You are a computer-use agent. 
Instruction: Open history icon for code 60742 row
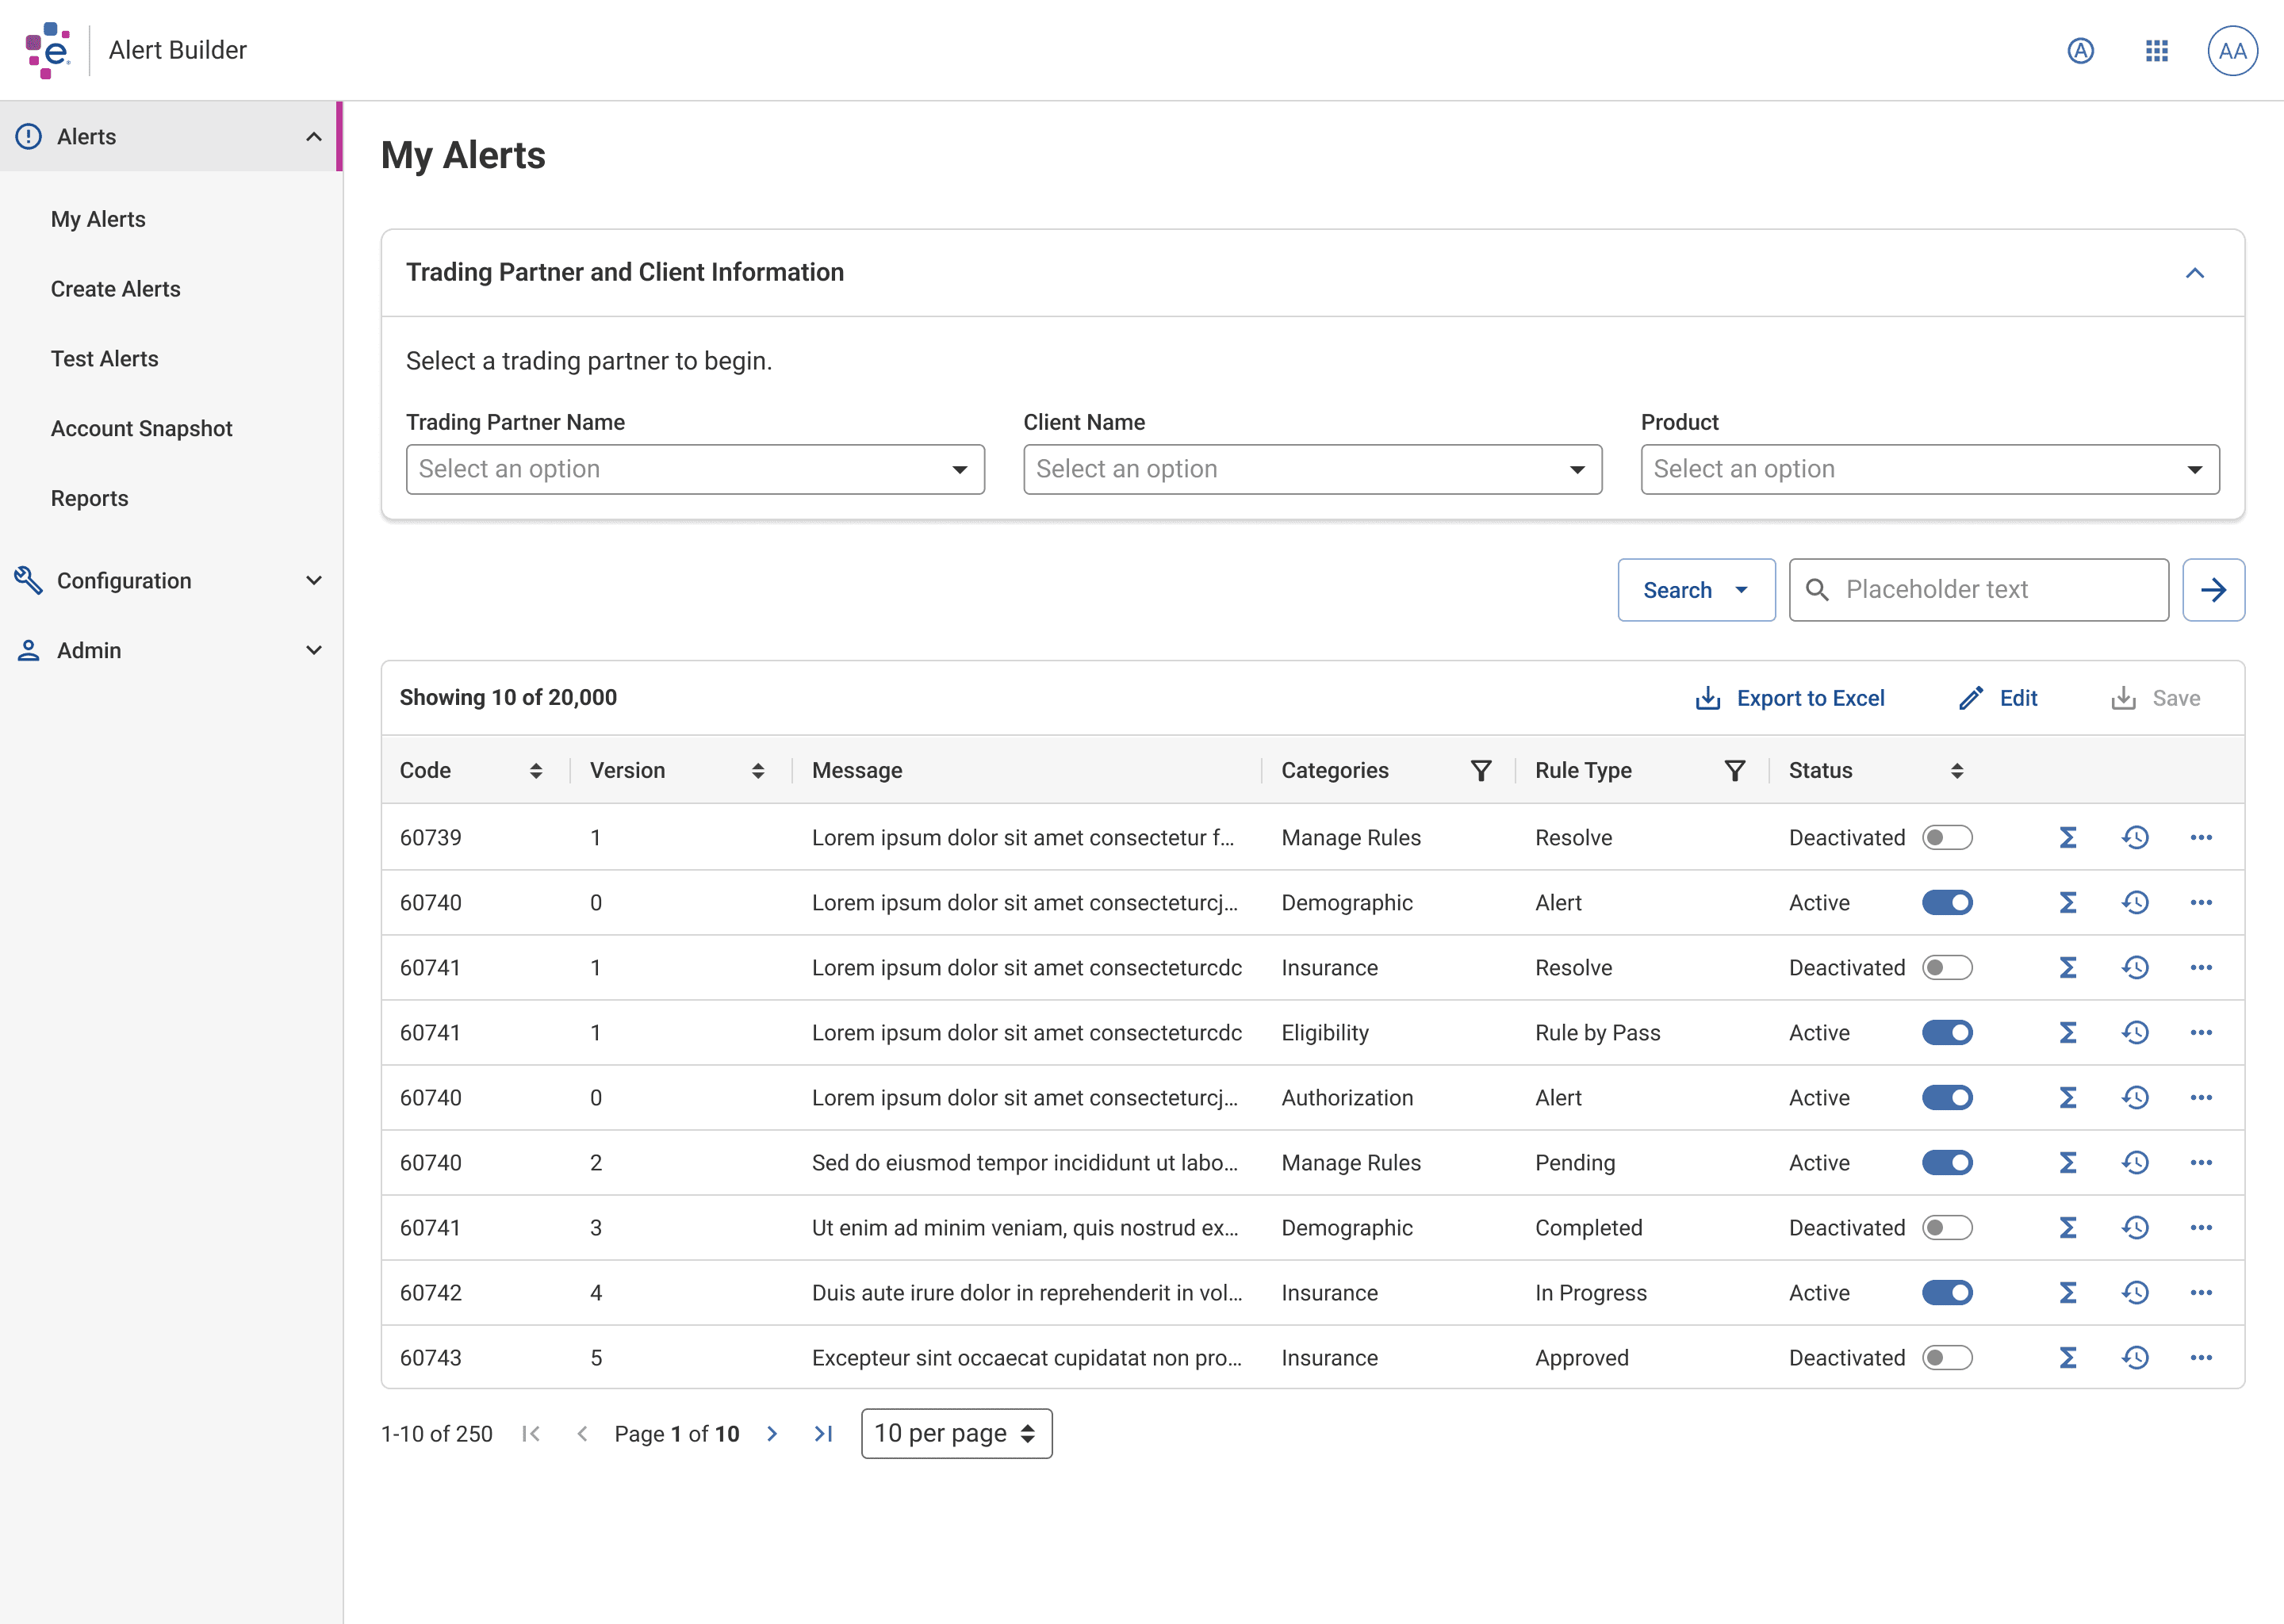coord(2135,1292)
